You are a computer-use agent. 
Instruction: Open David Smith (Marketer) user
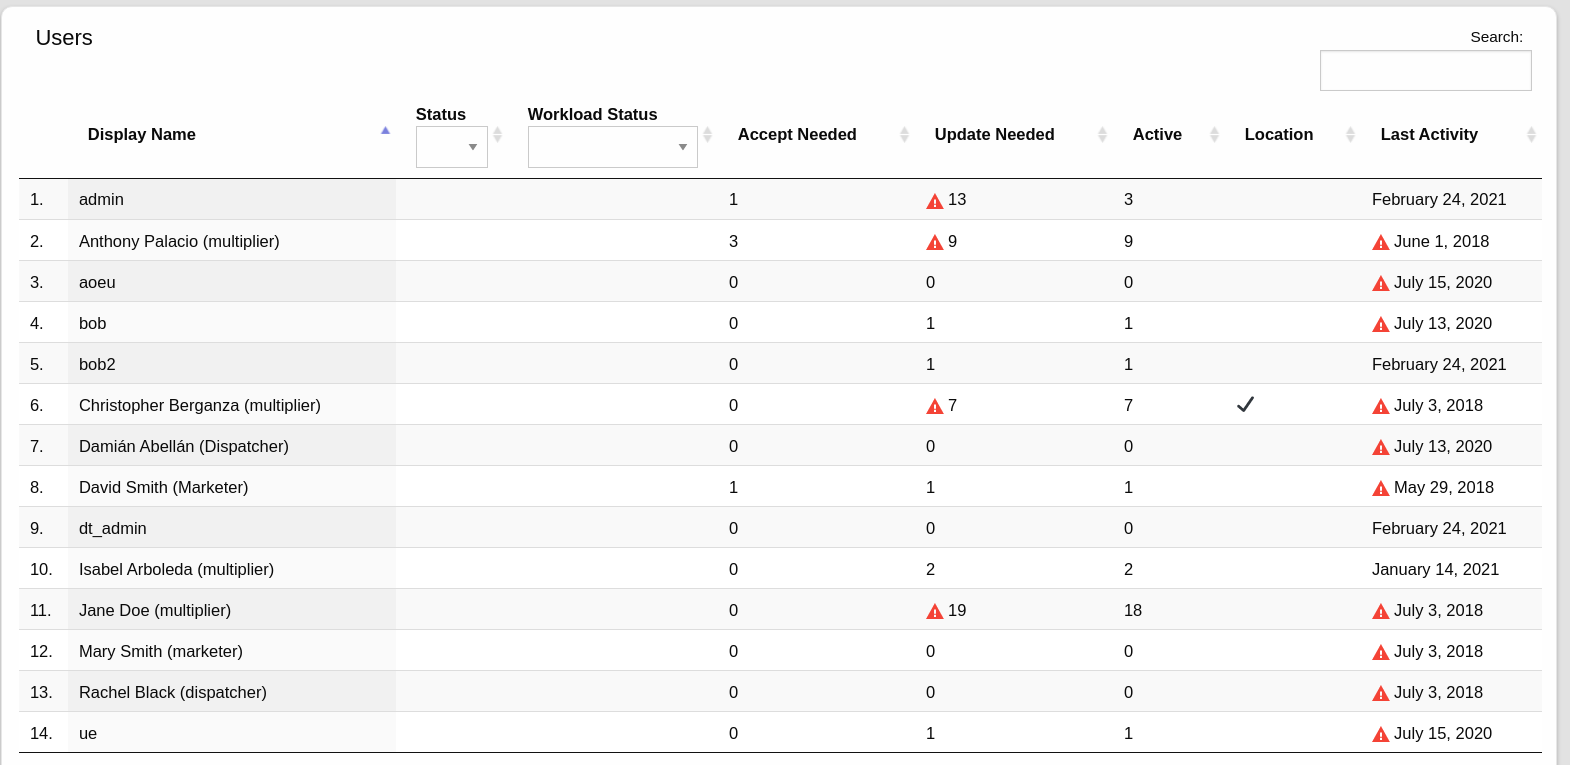click(x=163, y=487)
